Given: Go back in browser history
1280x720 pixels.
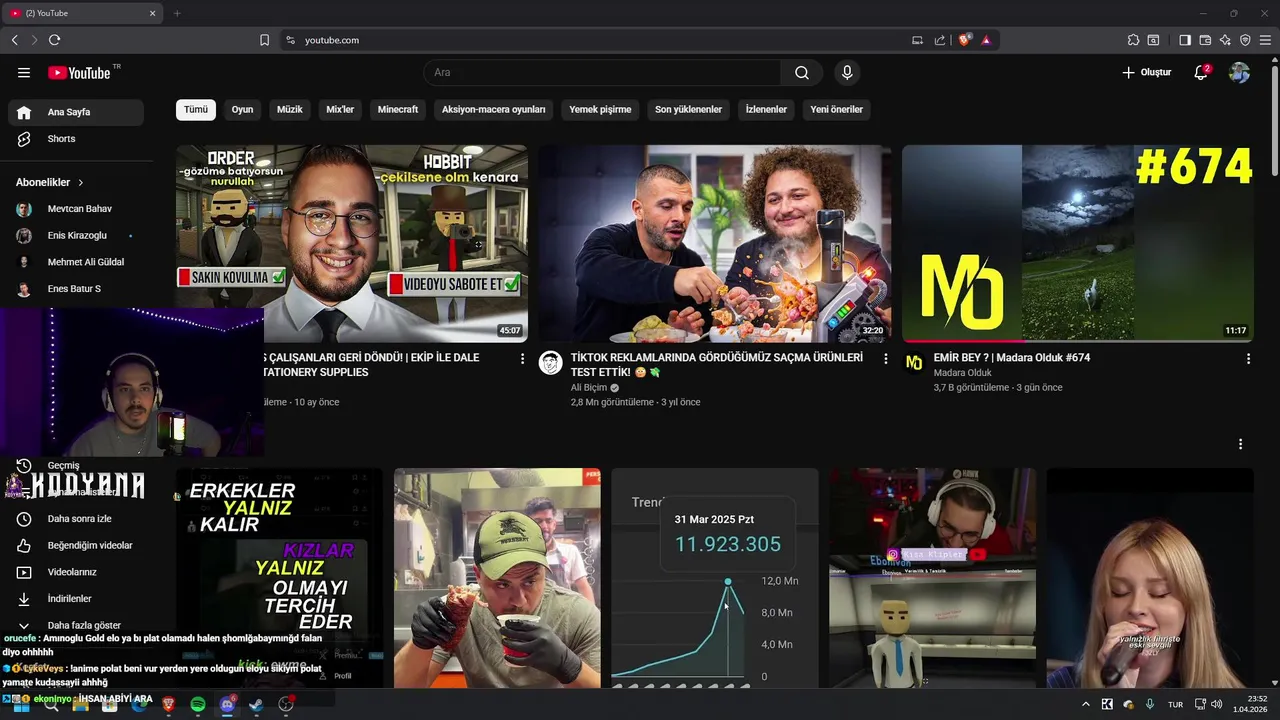Looking at the screenshot, I should pyautogui.click(x=14, y=40).
